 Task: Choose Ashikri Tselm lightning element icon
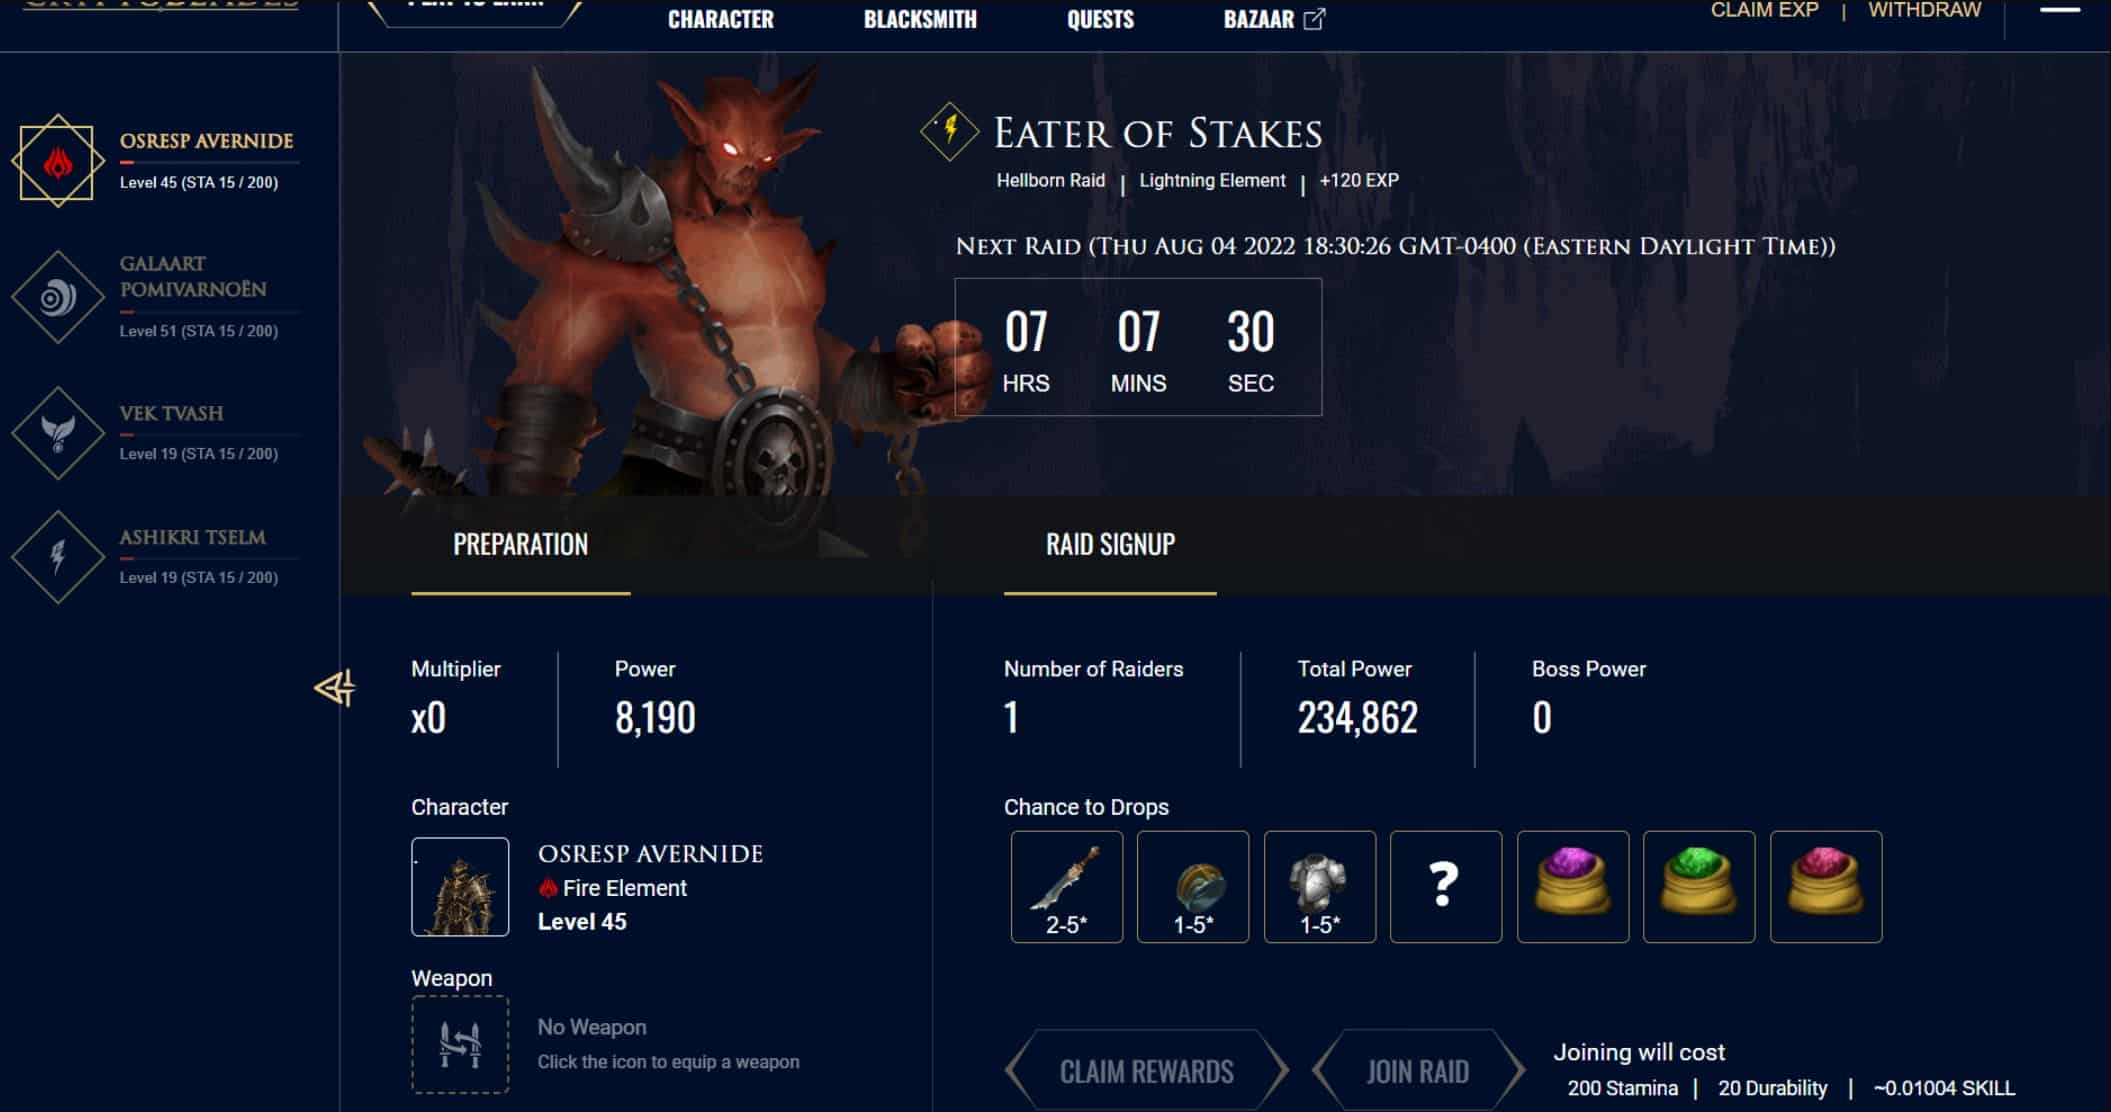click(x=58, y=557)
